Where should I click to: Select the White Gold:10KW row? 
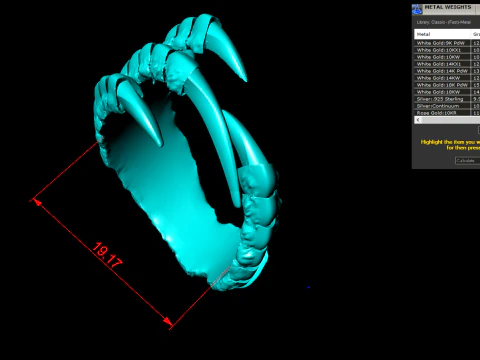pos(447,57)
